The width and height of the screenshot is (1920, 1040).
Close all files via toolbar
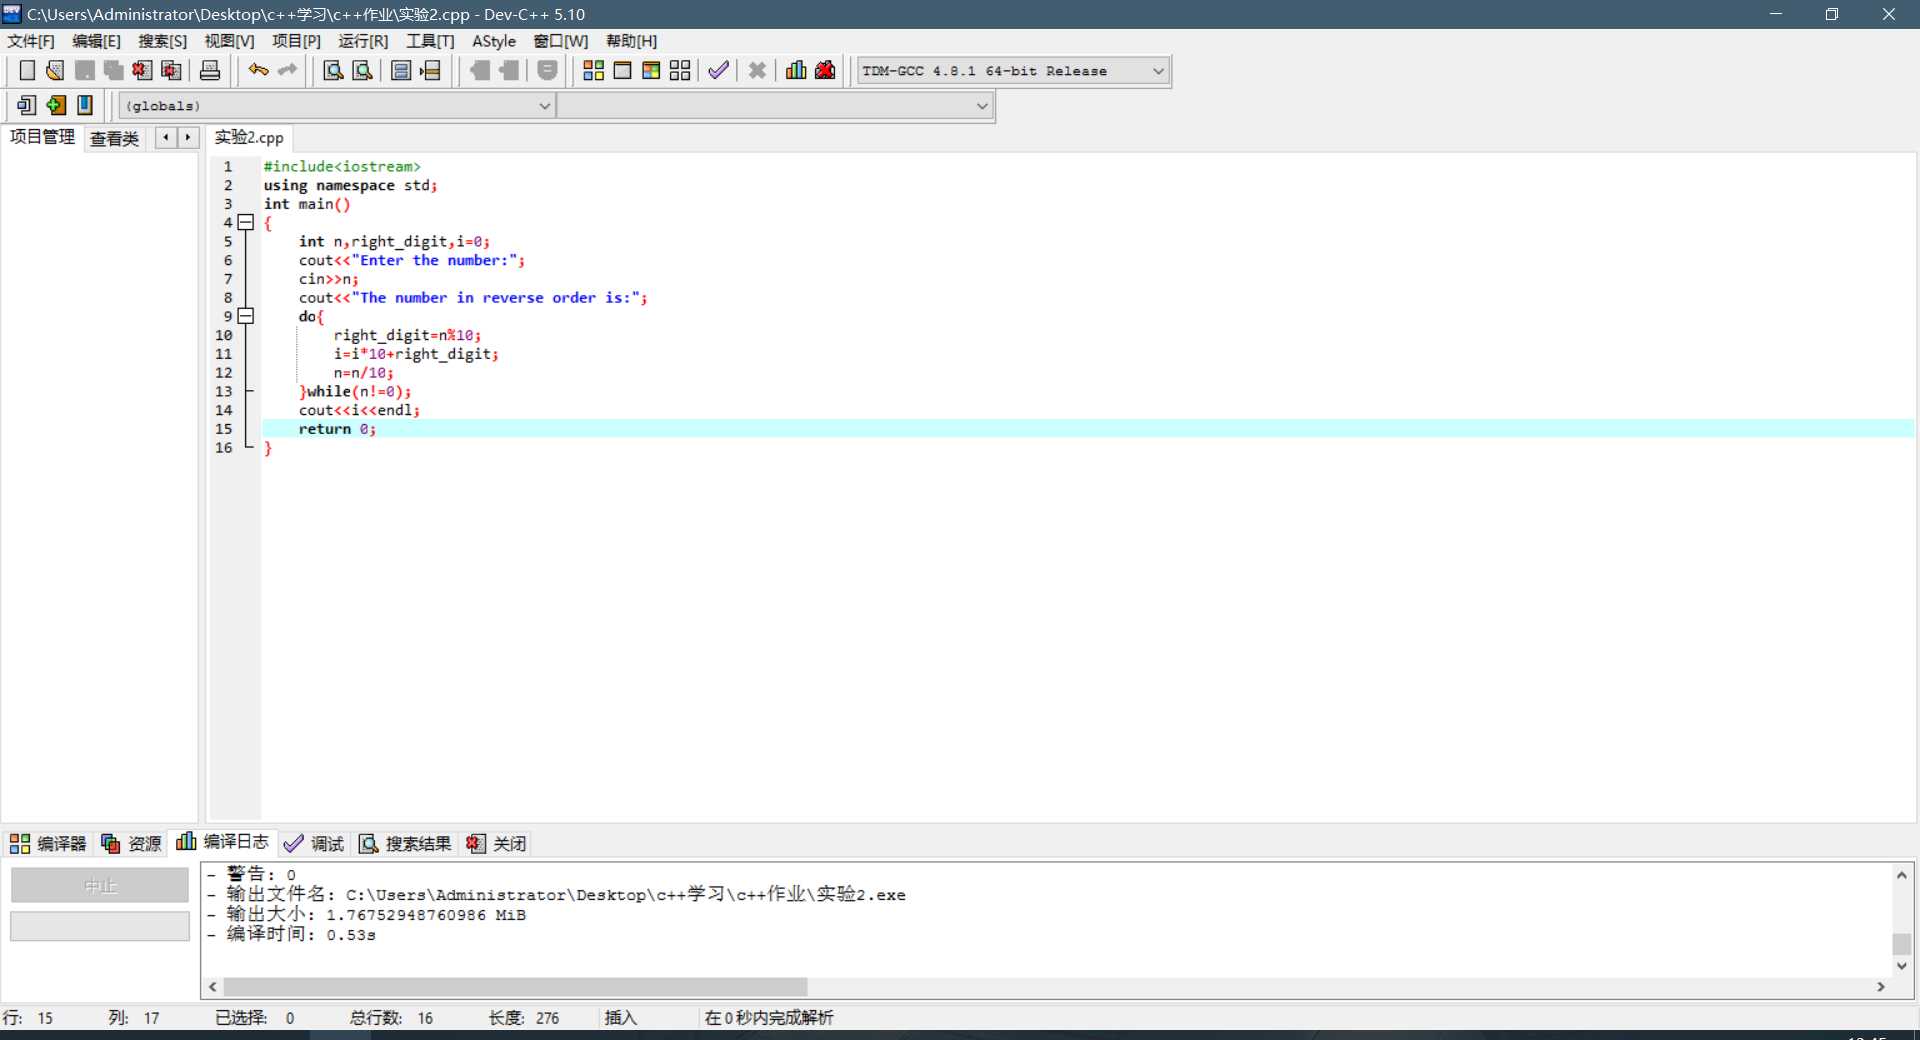(172, 70)
